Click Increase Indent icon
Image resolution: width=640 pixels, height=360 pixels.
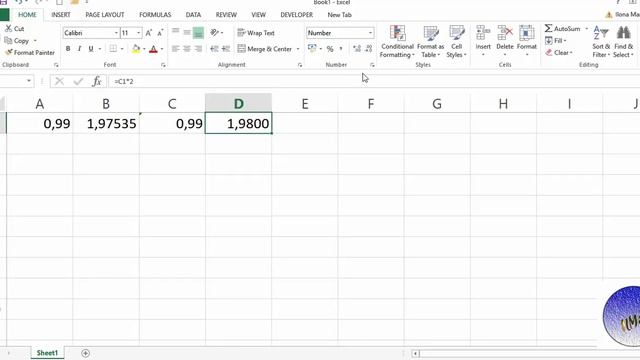coord(226,49)
